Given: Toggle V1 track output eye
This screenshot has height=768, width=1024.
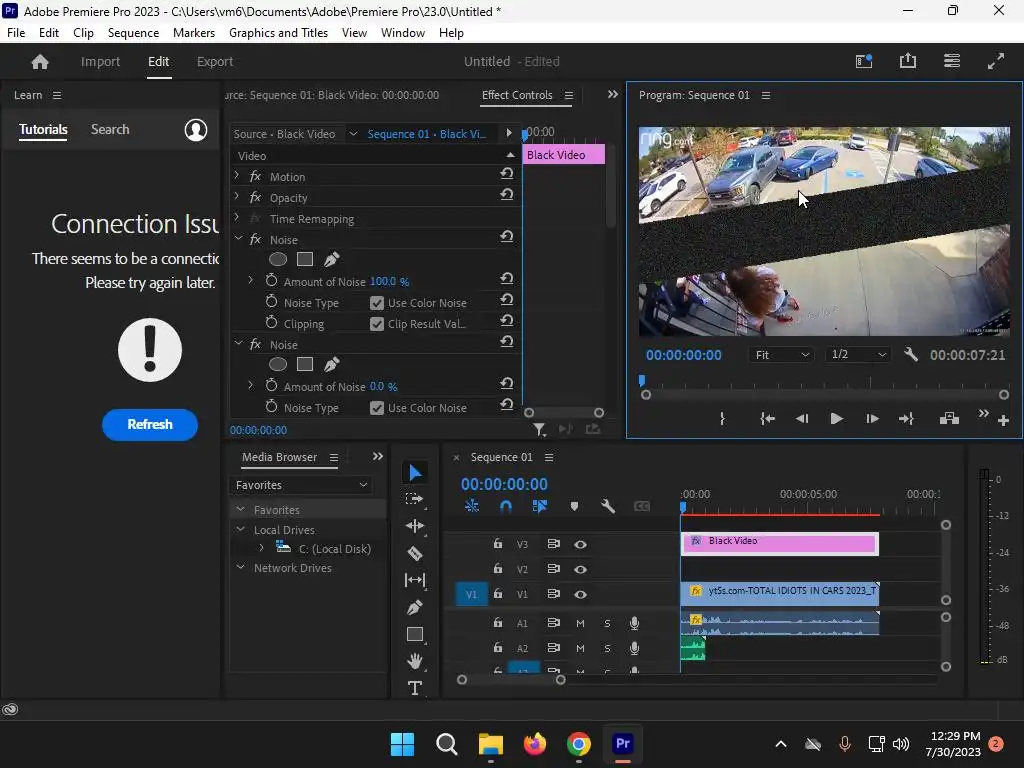Looking at the screenshot, I should coord(580,594).
